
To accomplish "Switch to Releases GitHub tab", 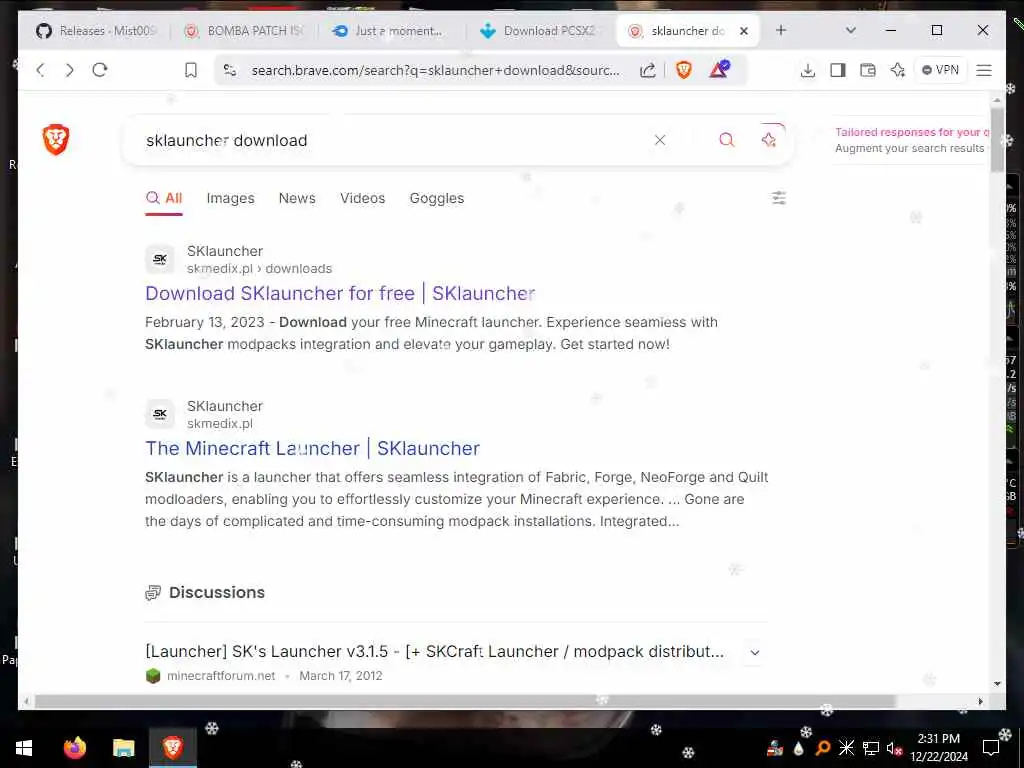I will 97,31.
